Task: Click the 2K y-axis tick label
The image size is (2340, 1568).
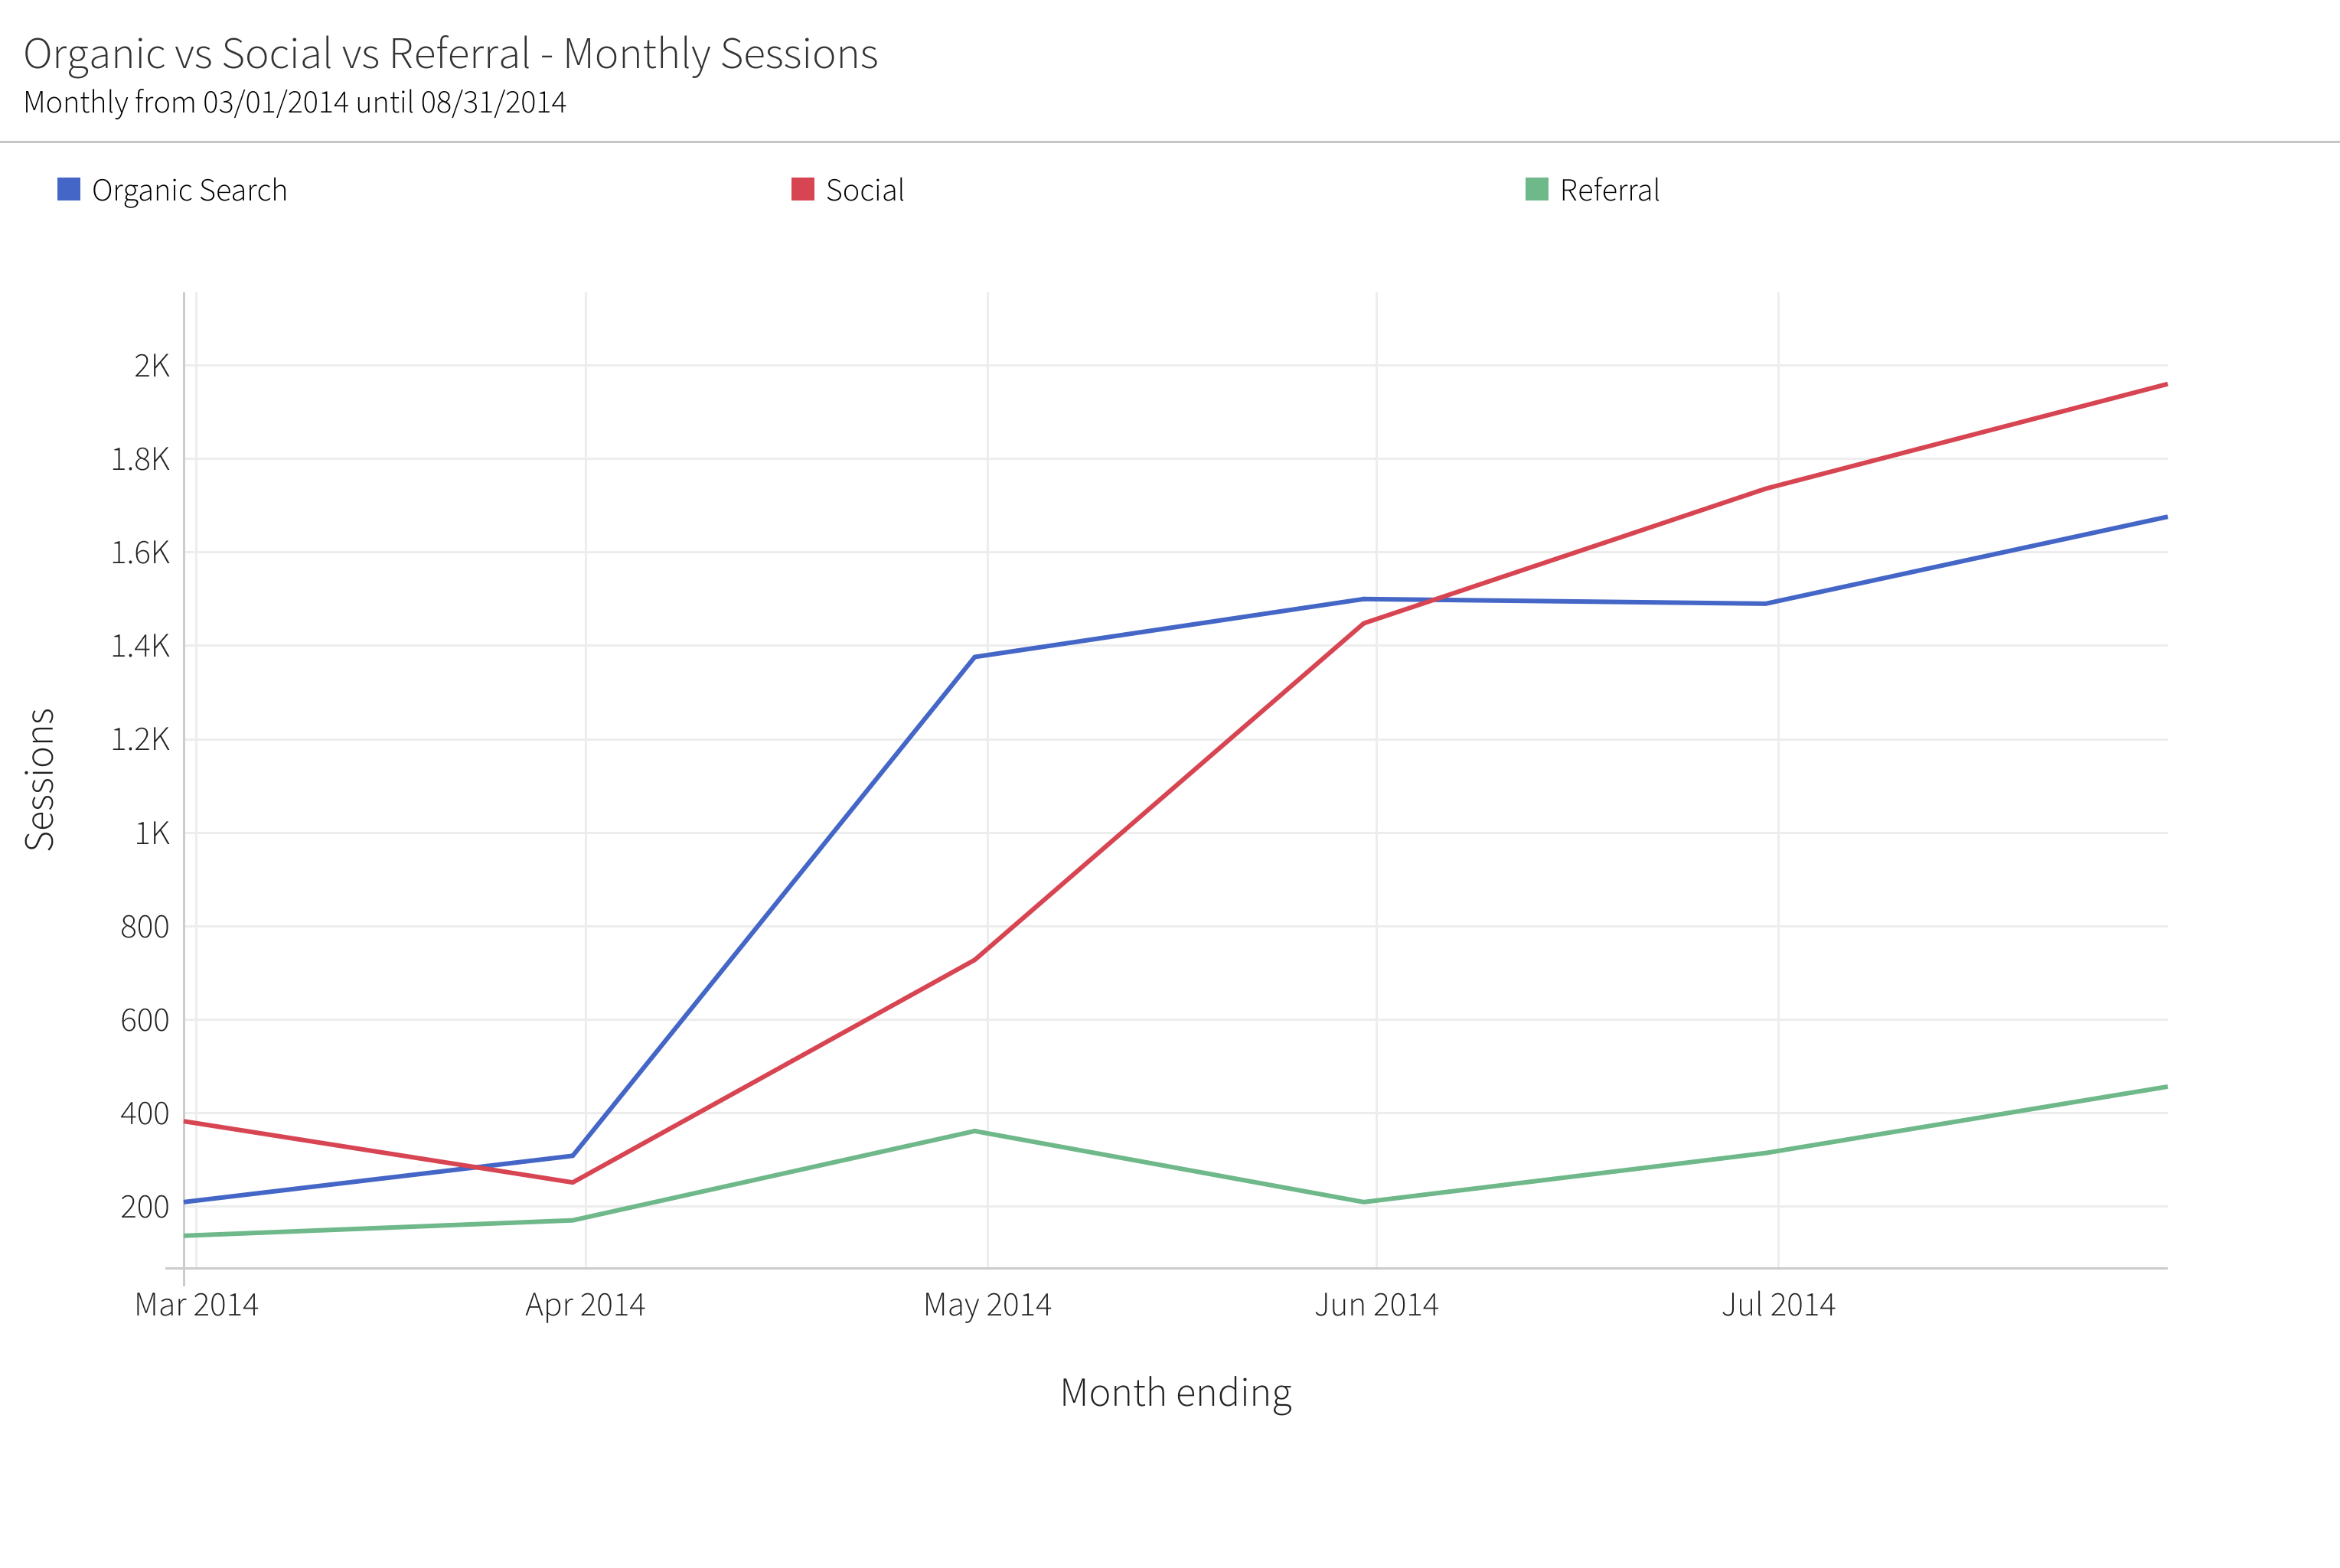Action: (x=152, y=366)
